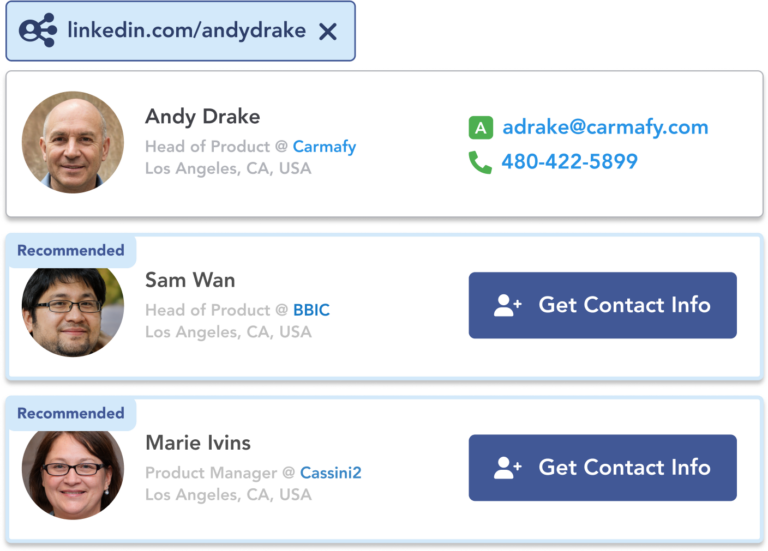Open the Carmafy company link
This screenshot has width=768, height=551.
(x=324, y=146)
